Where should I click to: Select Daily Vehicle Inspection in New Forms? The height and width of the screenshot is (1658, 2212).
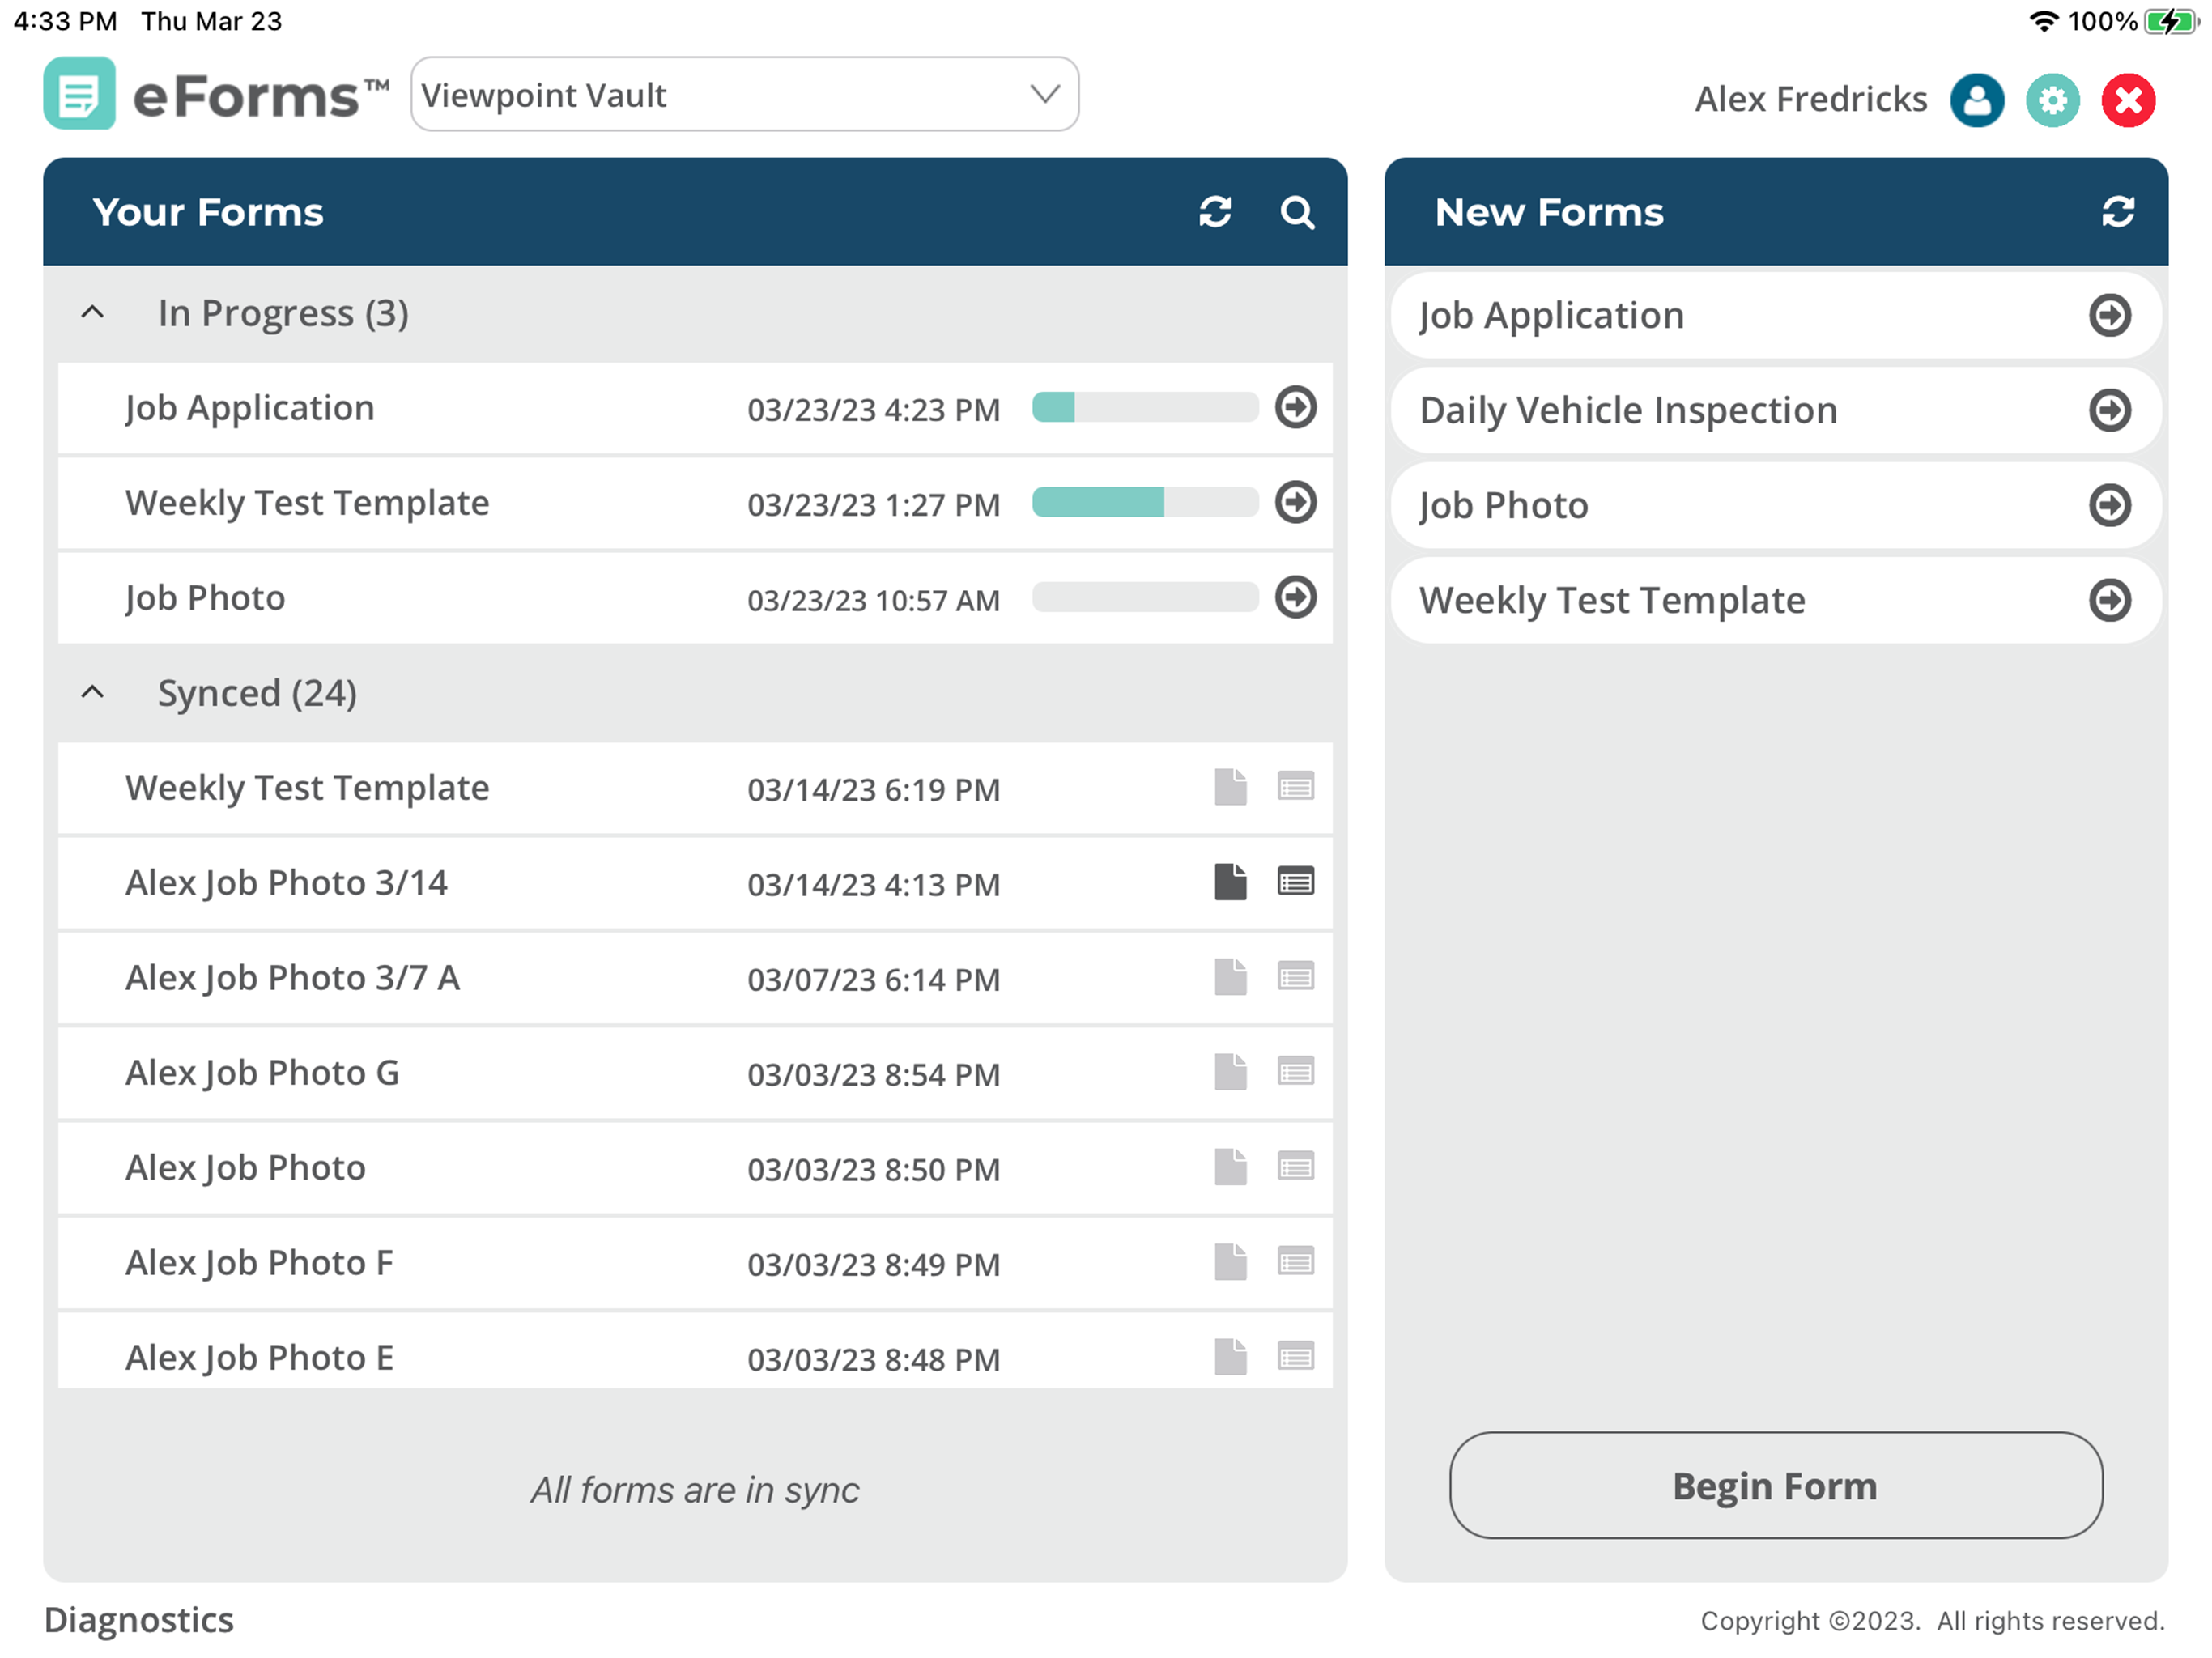coord(1776,410)
